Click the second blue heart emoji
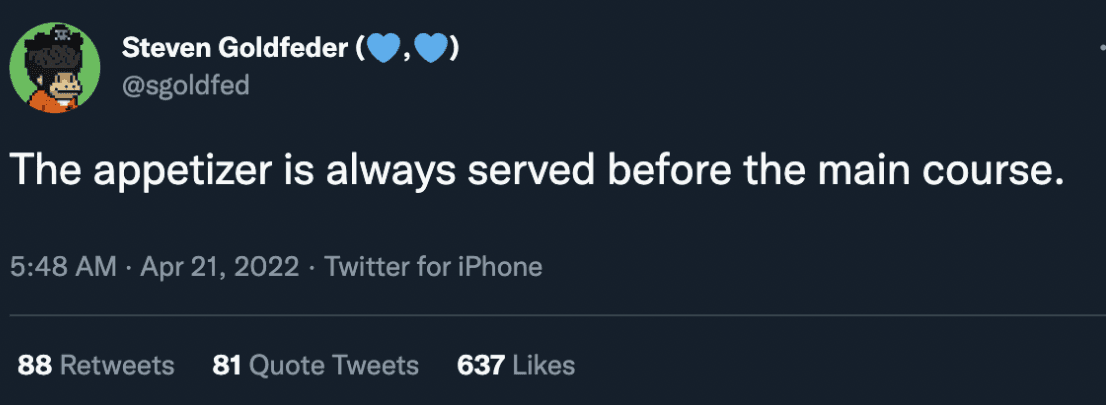The width and height of the screenshot is (1106, 405). point(429,47)
